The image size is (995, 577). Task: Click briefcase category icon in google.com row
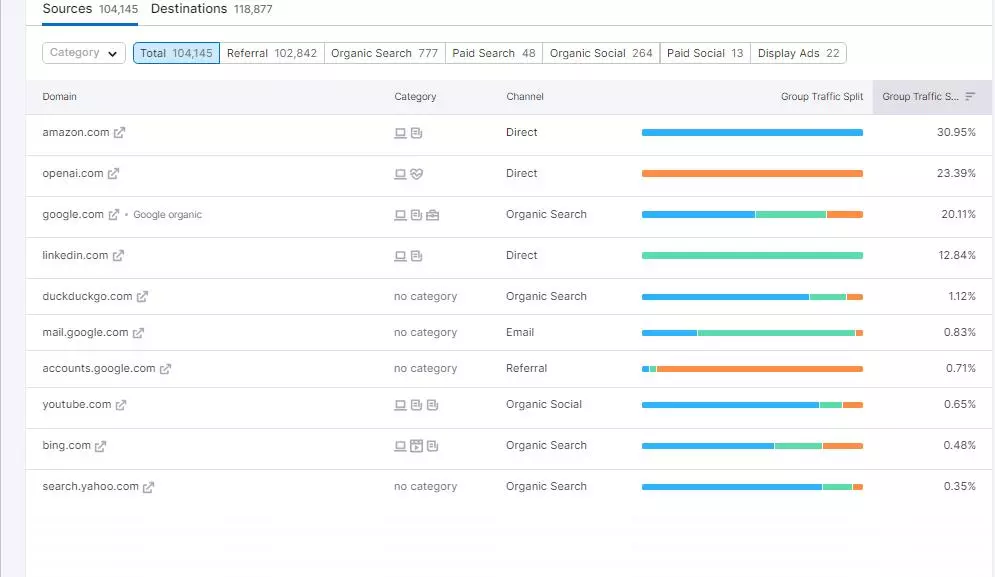(x=433, y=215)
